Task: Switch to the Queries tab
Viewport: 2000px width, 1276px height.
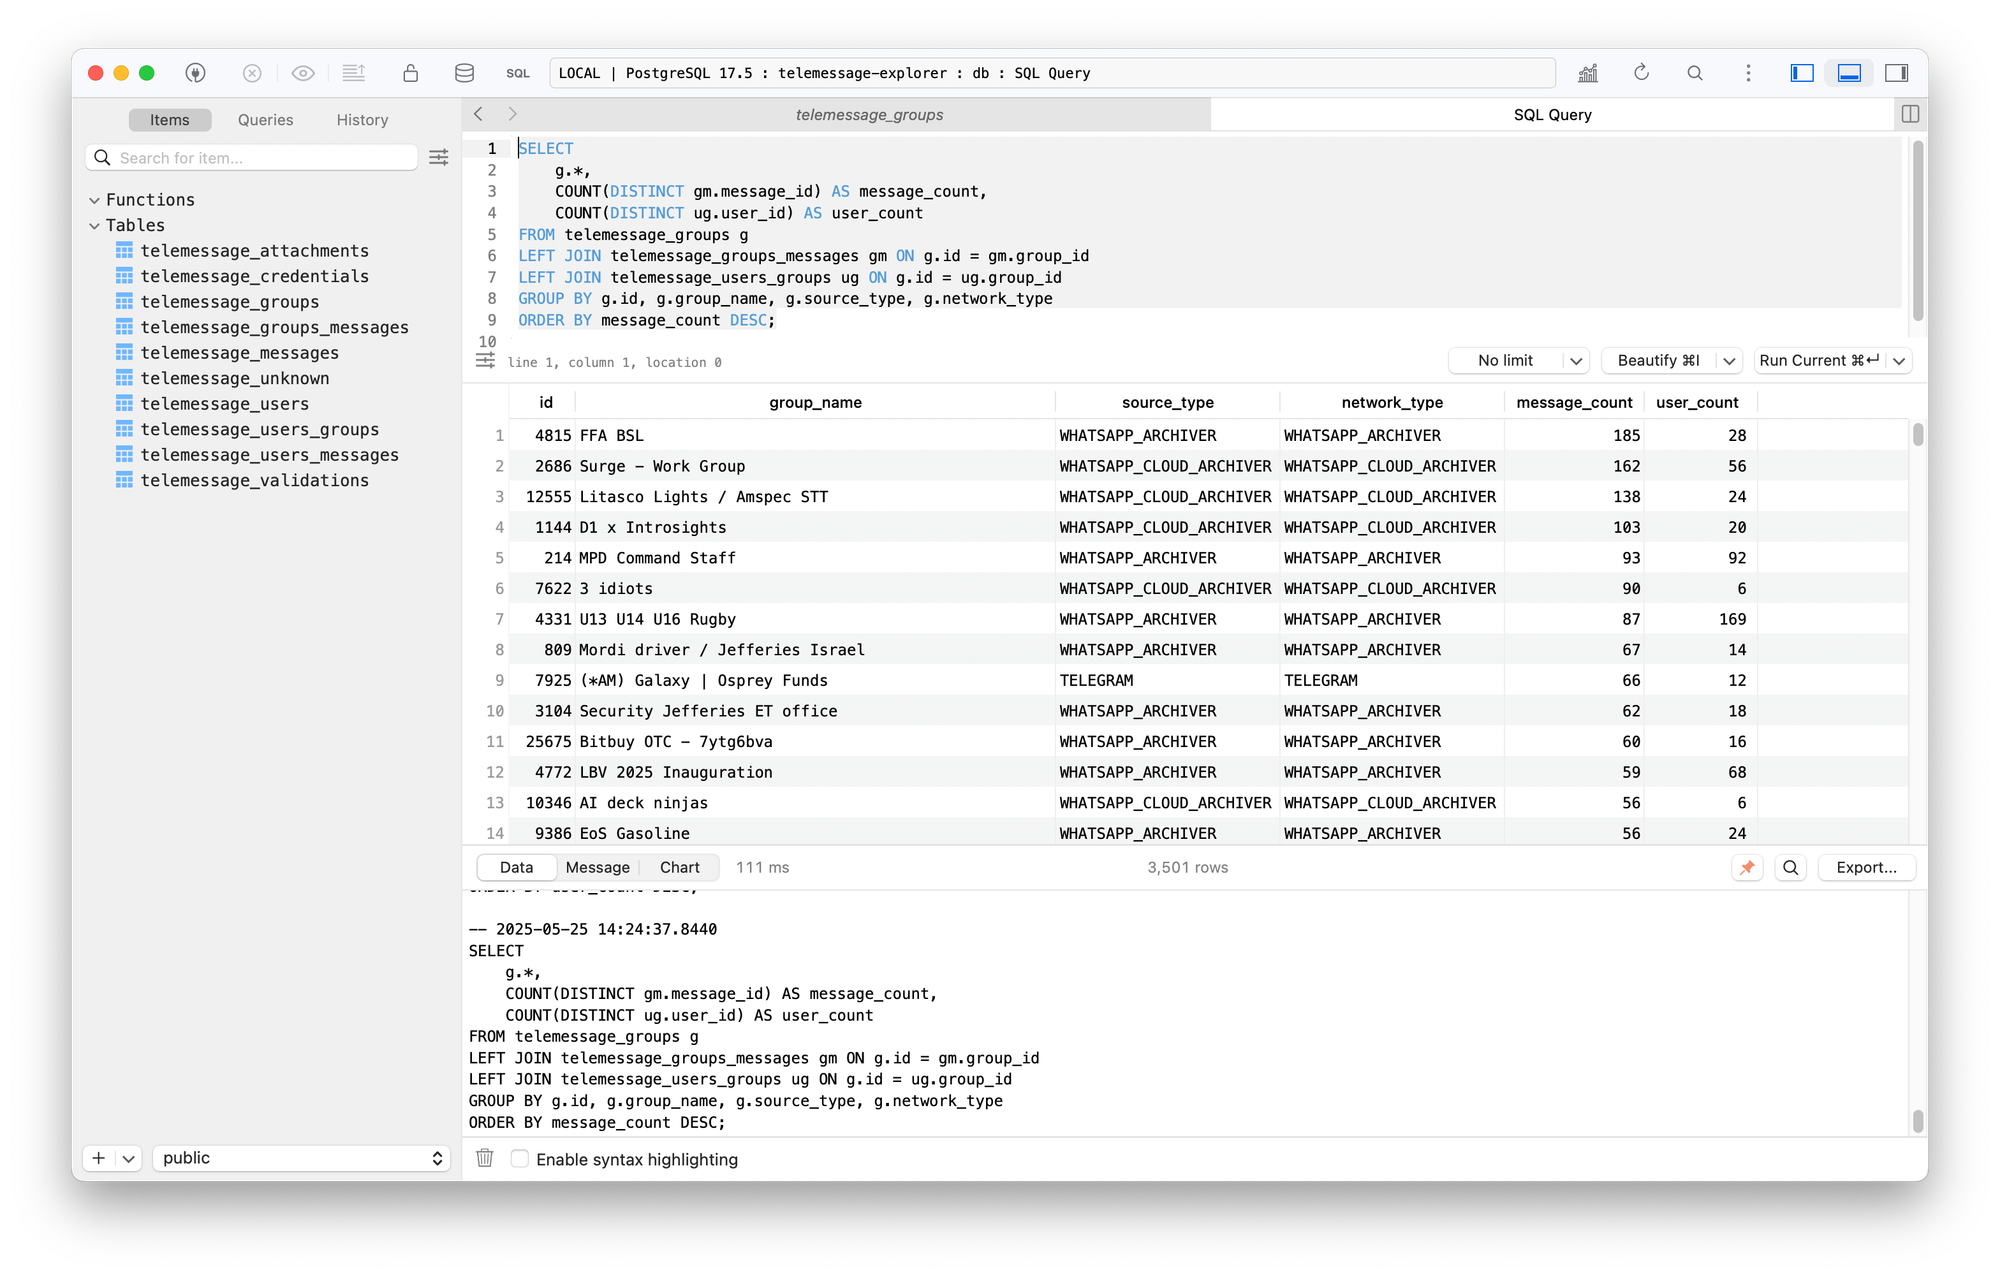Action: 265,120
